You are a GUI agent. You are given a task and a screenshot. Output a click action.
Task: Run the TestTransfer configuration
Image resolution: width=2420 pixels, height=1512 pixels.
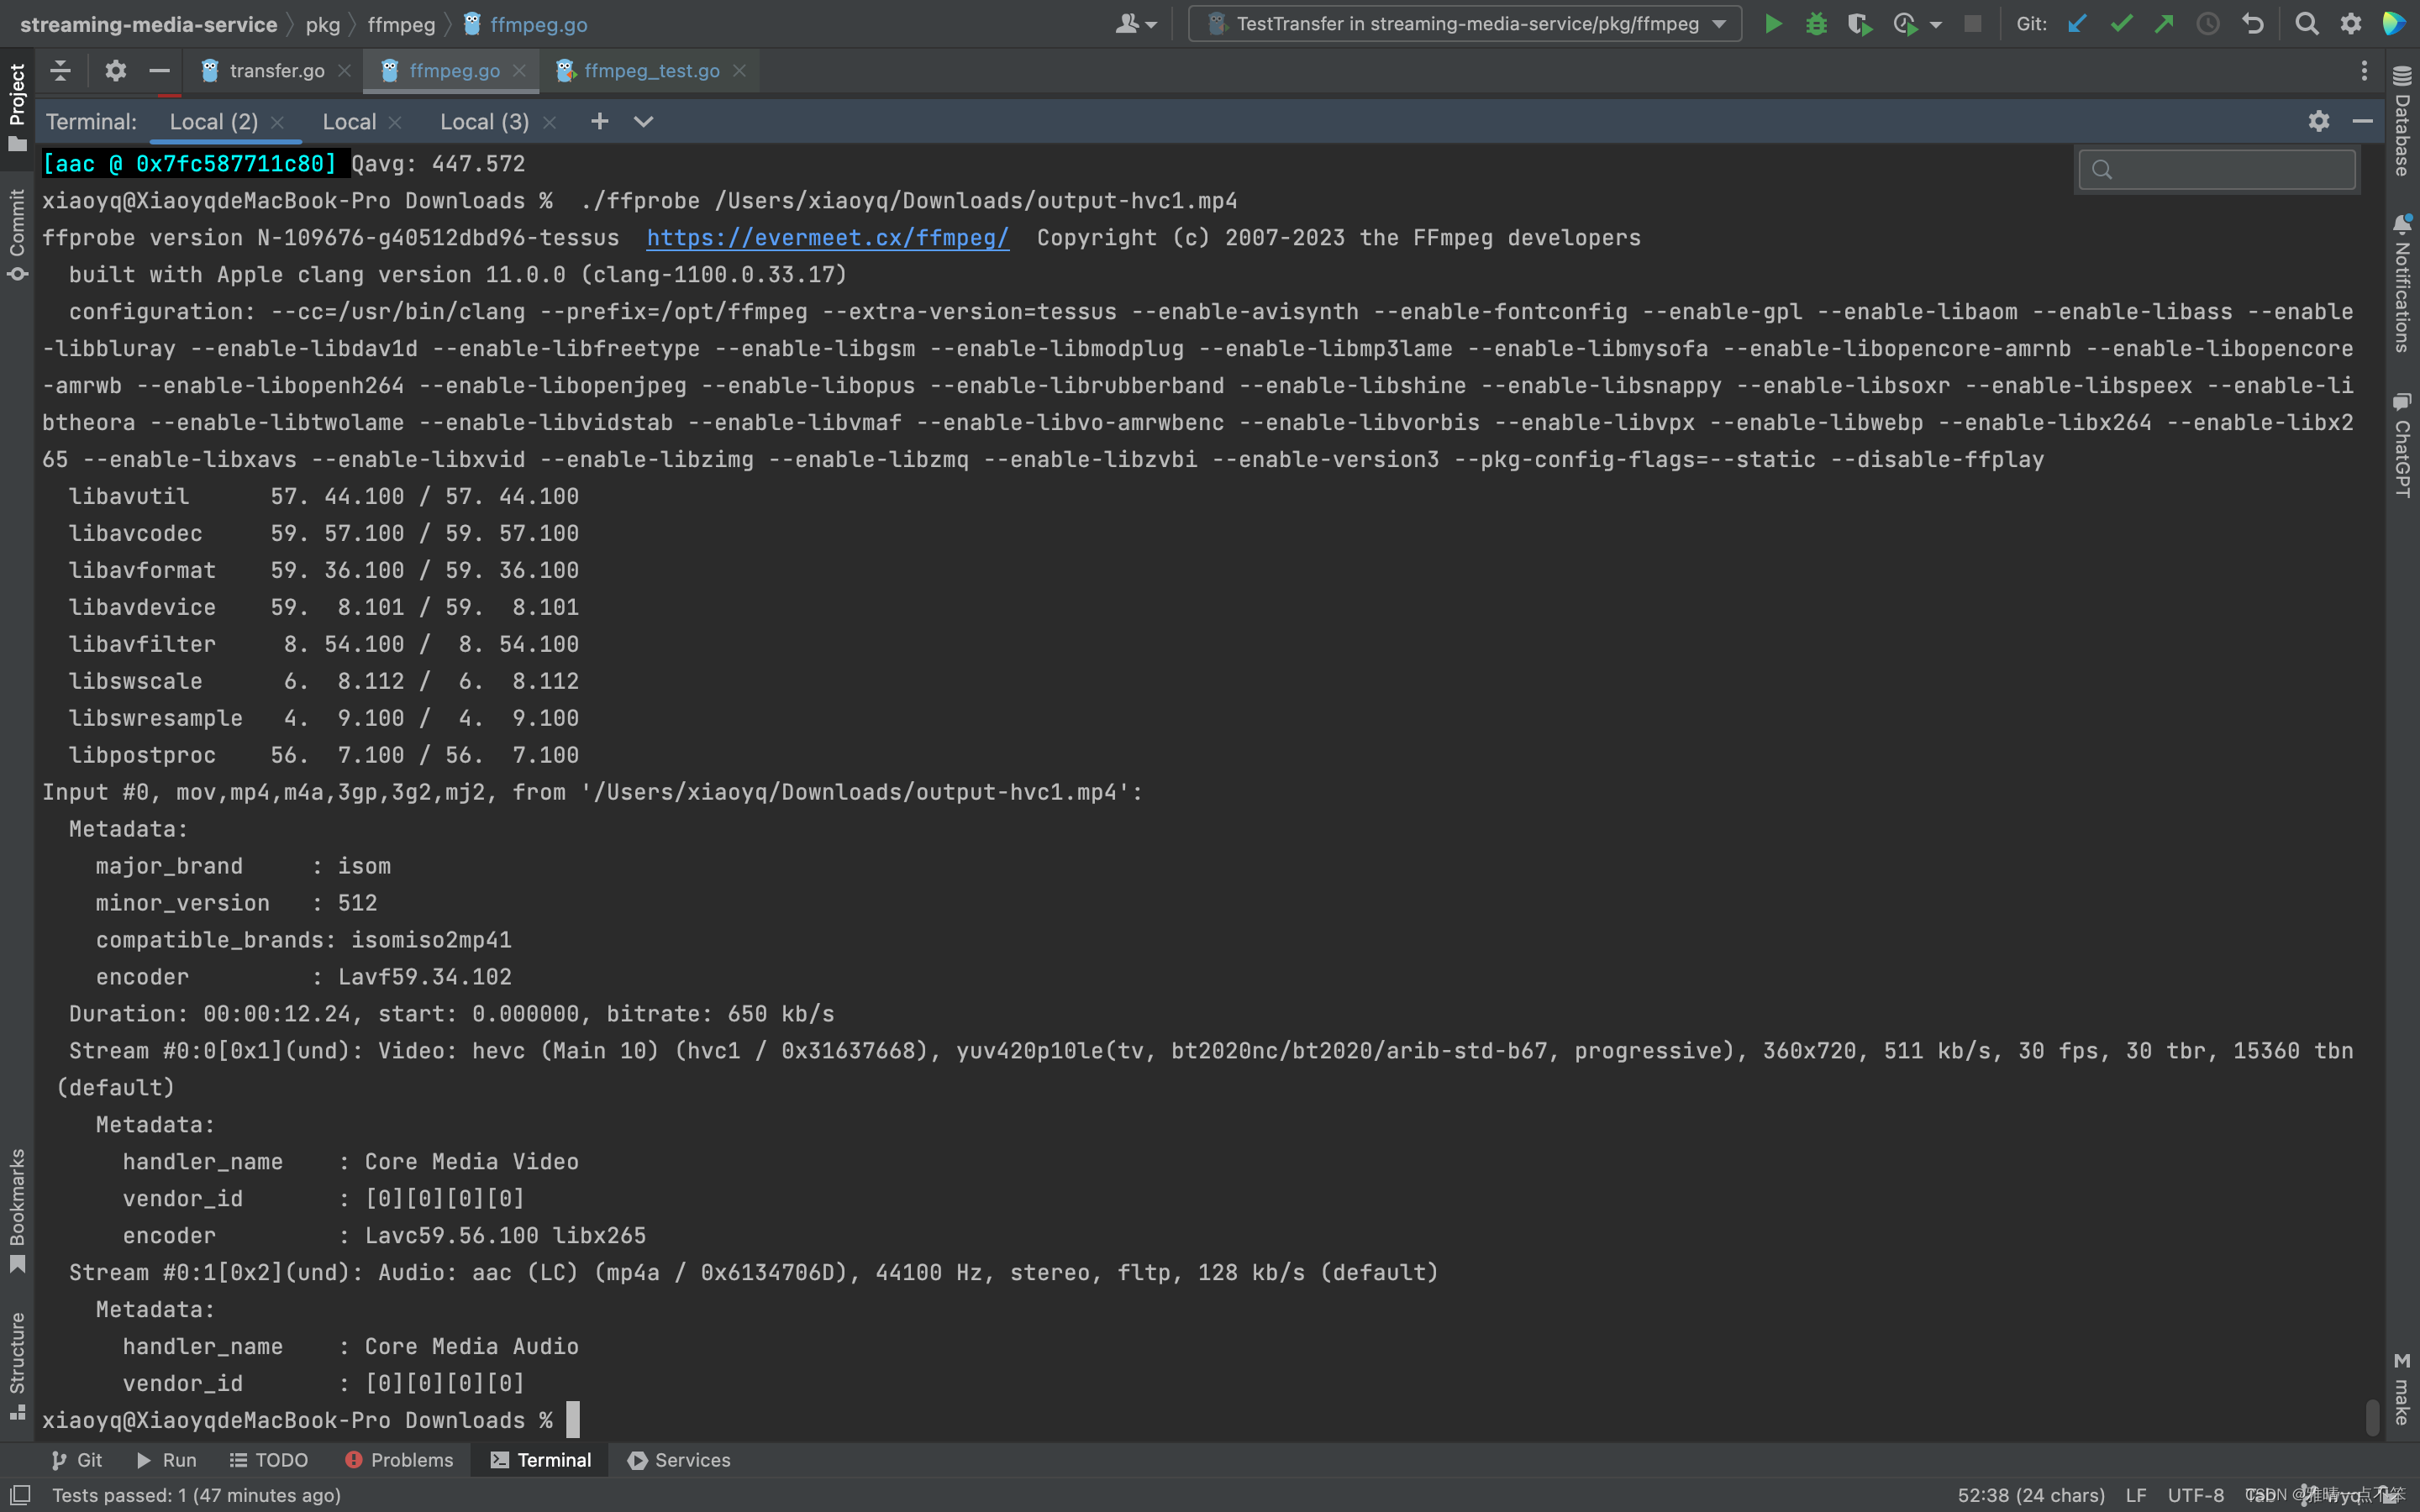[1772, 24]
